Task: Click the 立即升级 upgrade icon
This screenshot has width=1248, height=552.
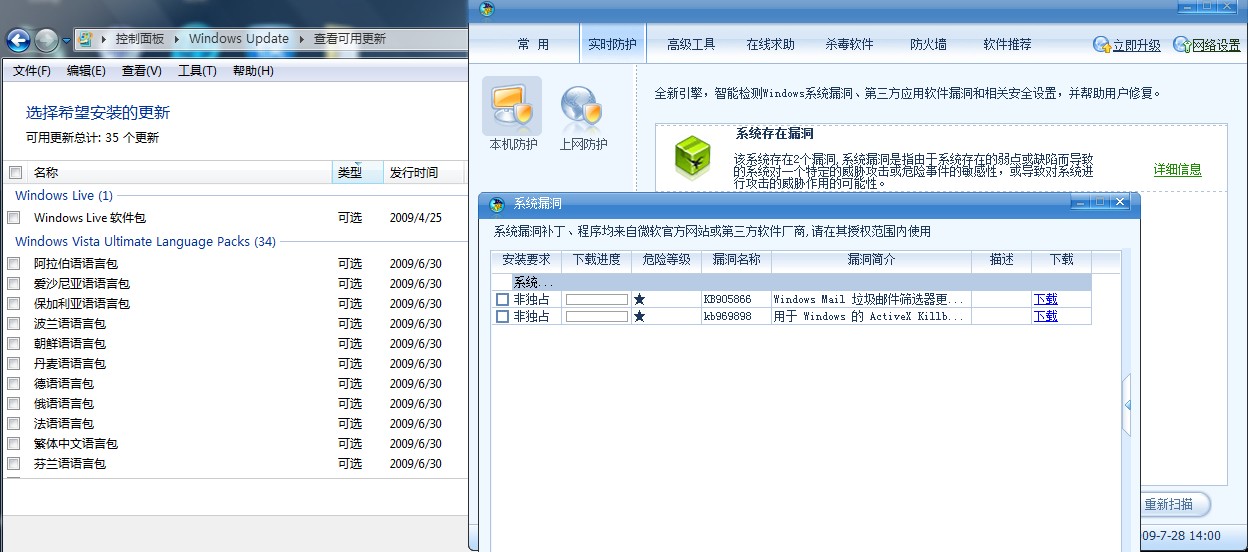Action: coord(1102,45)
